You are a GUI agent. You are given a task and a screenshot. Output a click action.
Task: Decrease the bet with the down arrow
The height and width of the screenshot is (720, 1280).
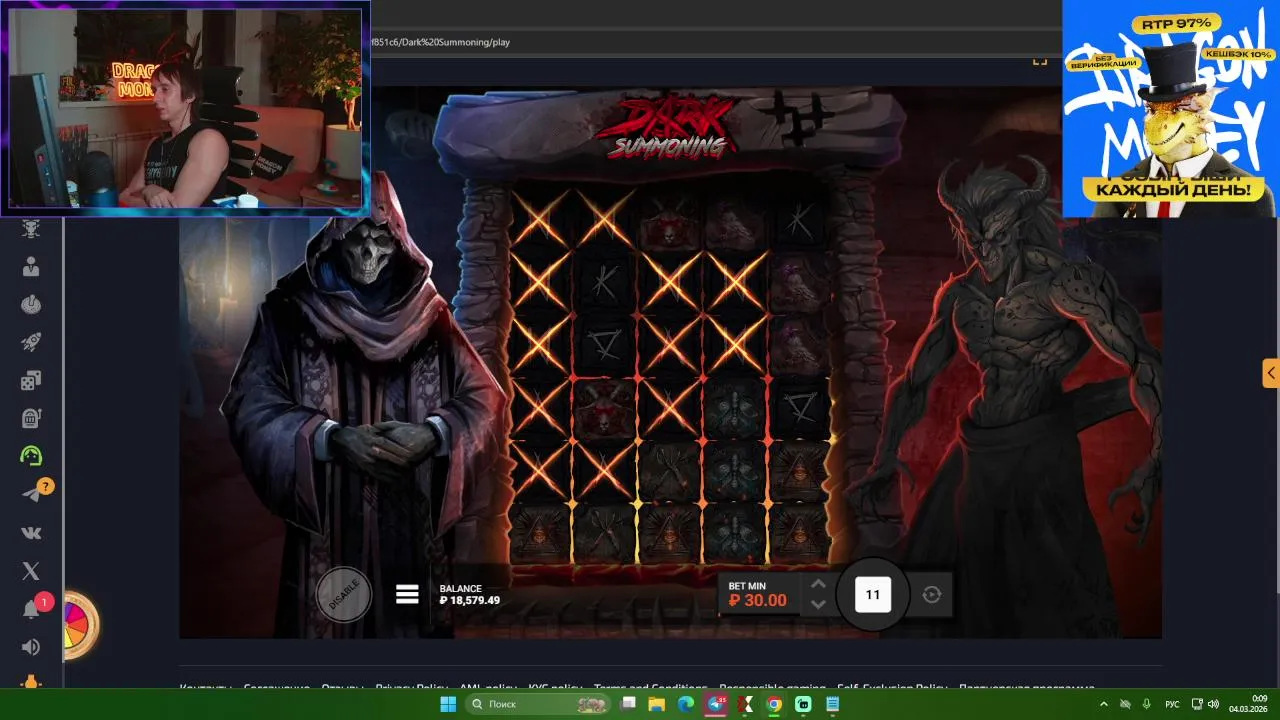click(x=818, y=604)
